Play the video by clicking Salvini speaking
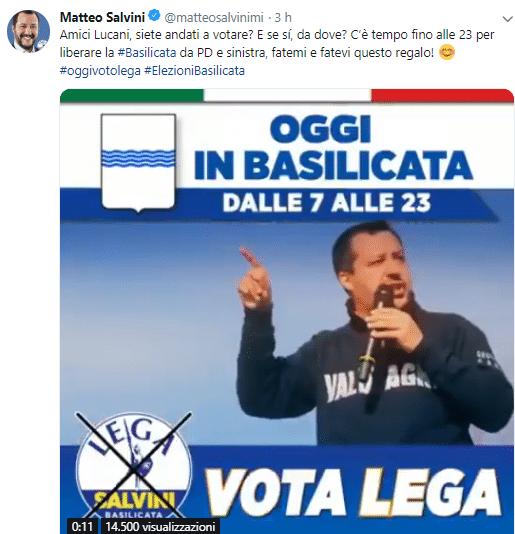 point(373,334)
